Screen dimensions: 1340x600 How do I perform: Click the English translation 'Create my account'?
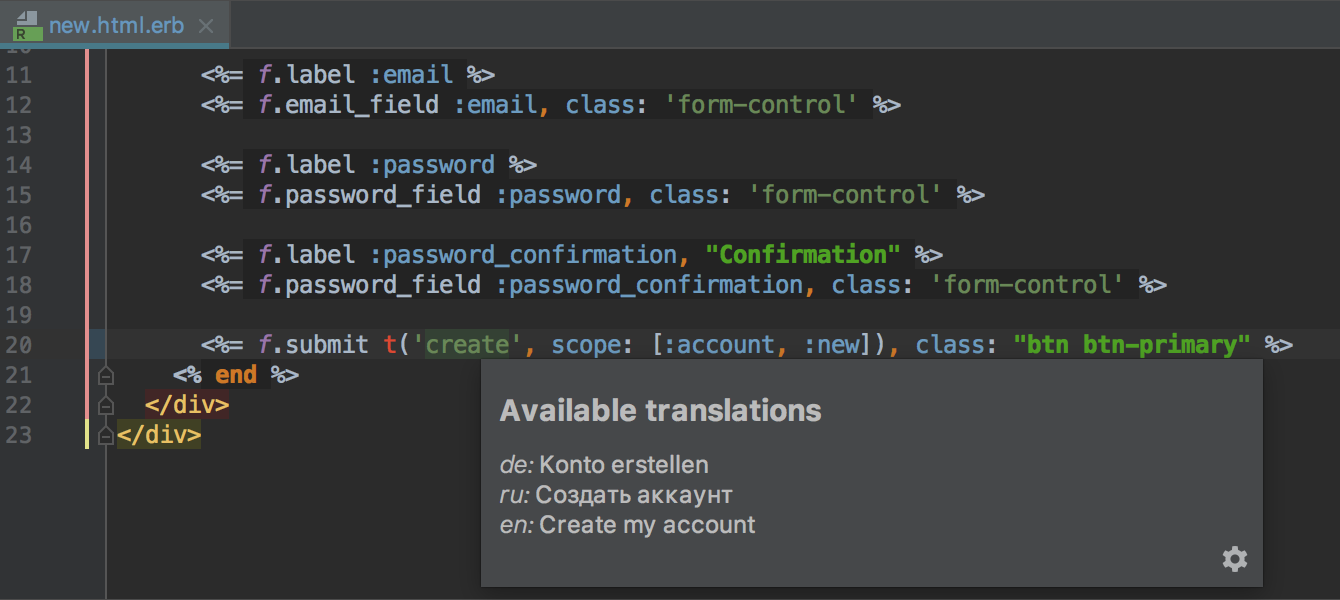coord(647,525)
